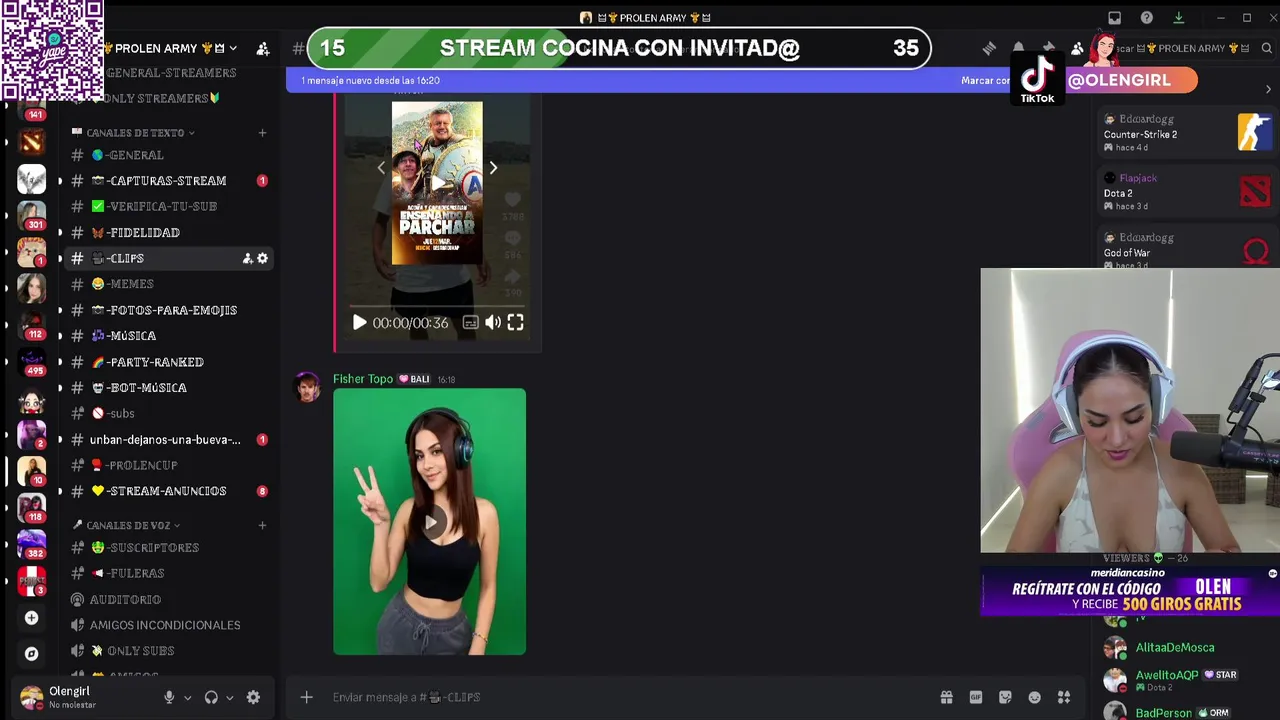
Task: Collapse the CANALES DE TEXTO category
Action: tap(134, 132)
